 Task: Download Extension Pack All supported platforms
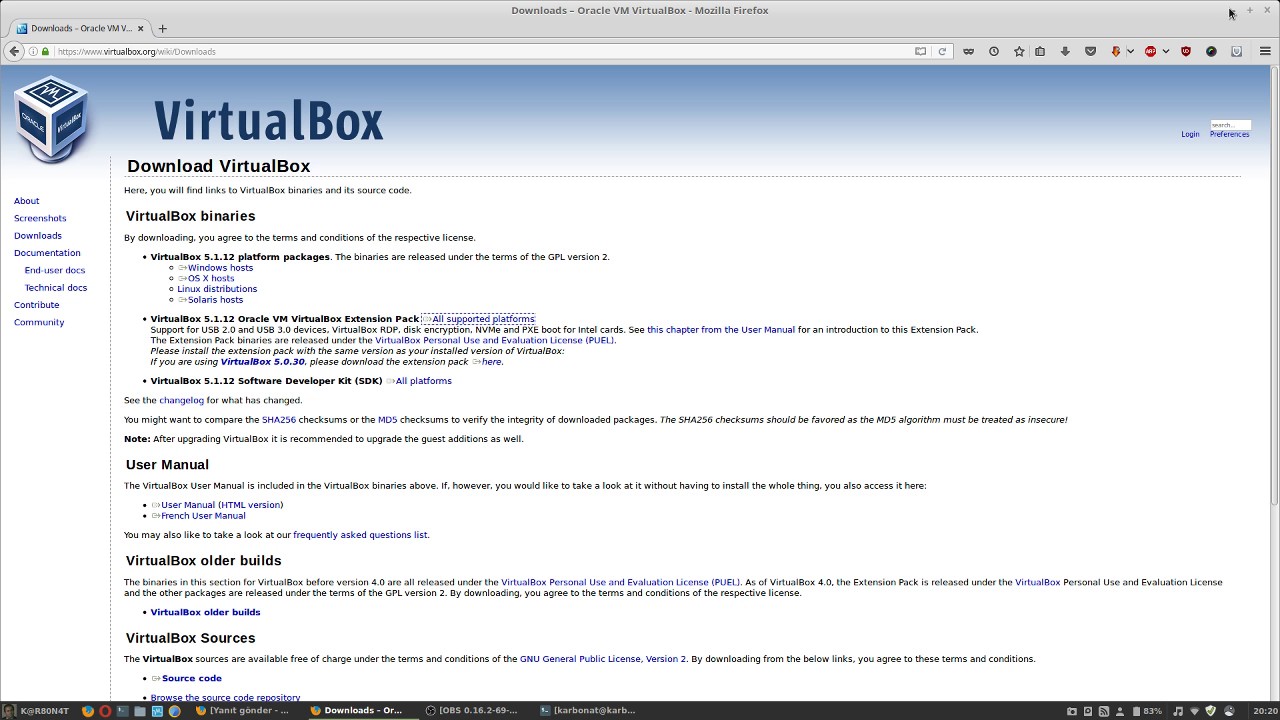click(x=483, y=319)
